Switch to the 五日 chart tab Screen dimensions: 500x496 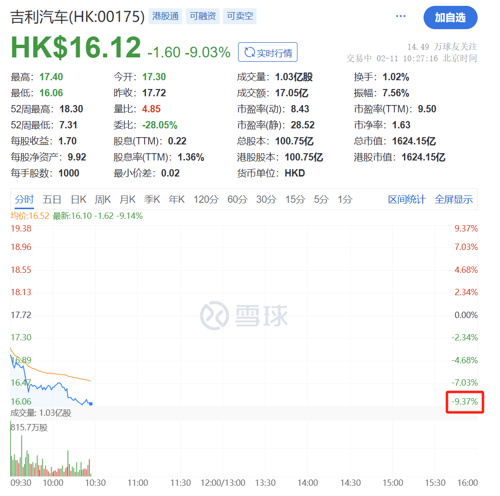coord(52,199)
